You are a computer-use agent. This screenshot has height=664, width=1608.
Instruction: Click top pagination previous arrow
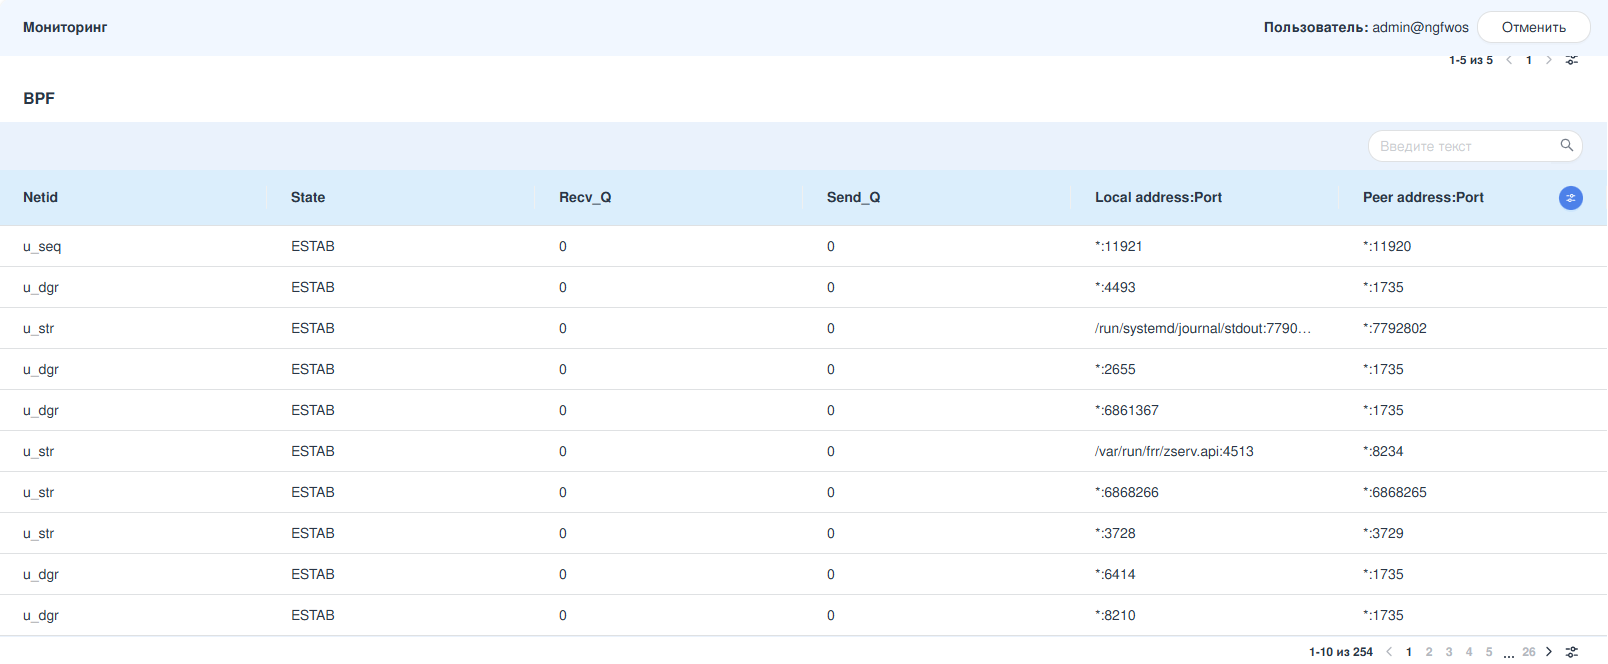(x=1509, y=60)
